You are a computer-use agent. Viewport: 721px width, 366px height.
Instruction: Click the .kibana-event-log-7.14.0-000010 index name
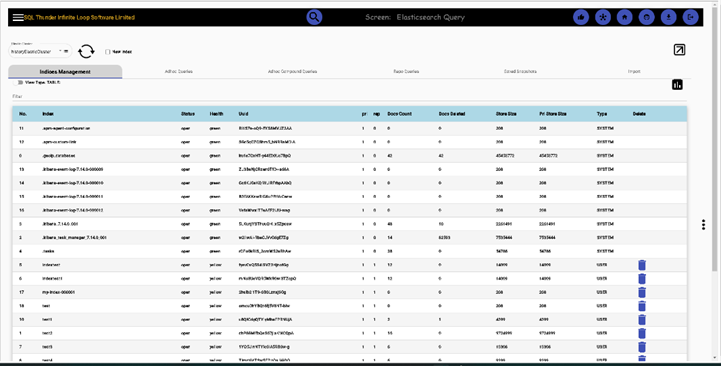tap(72, 183)
